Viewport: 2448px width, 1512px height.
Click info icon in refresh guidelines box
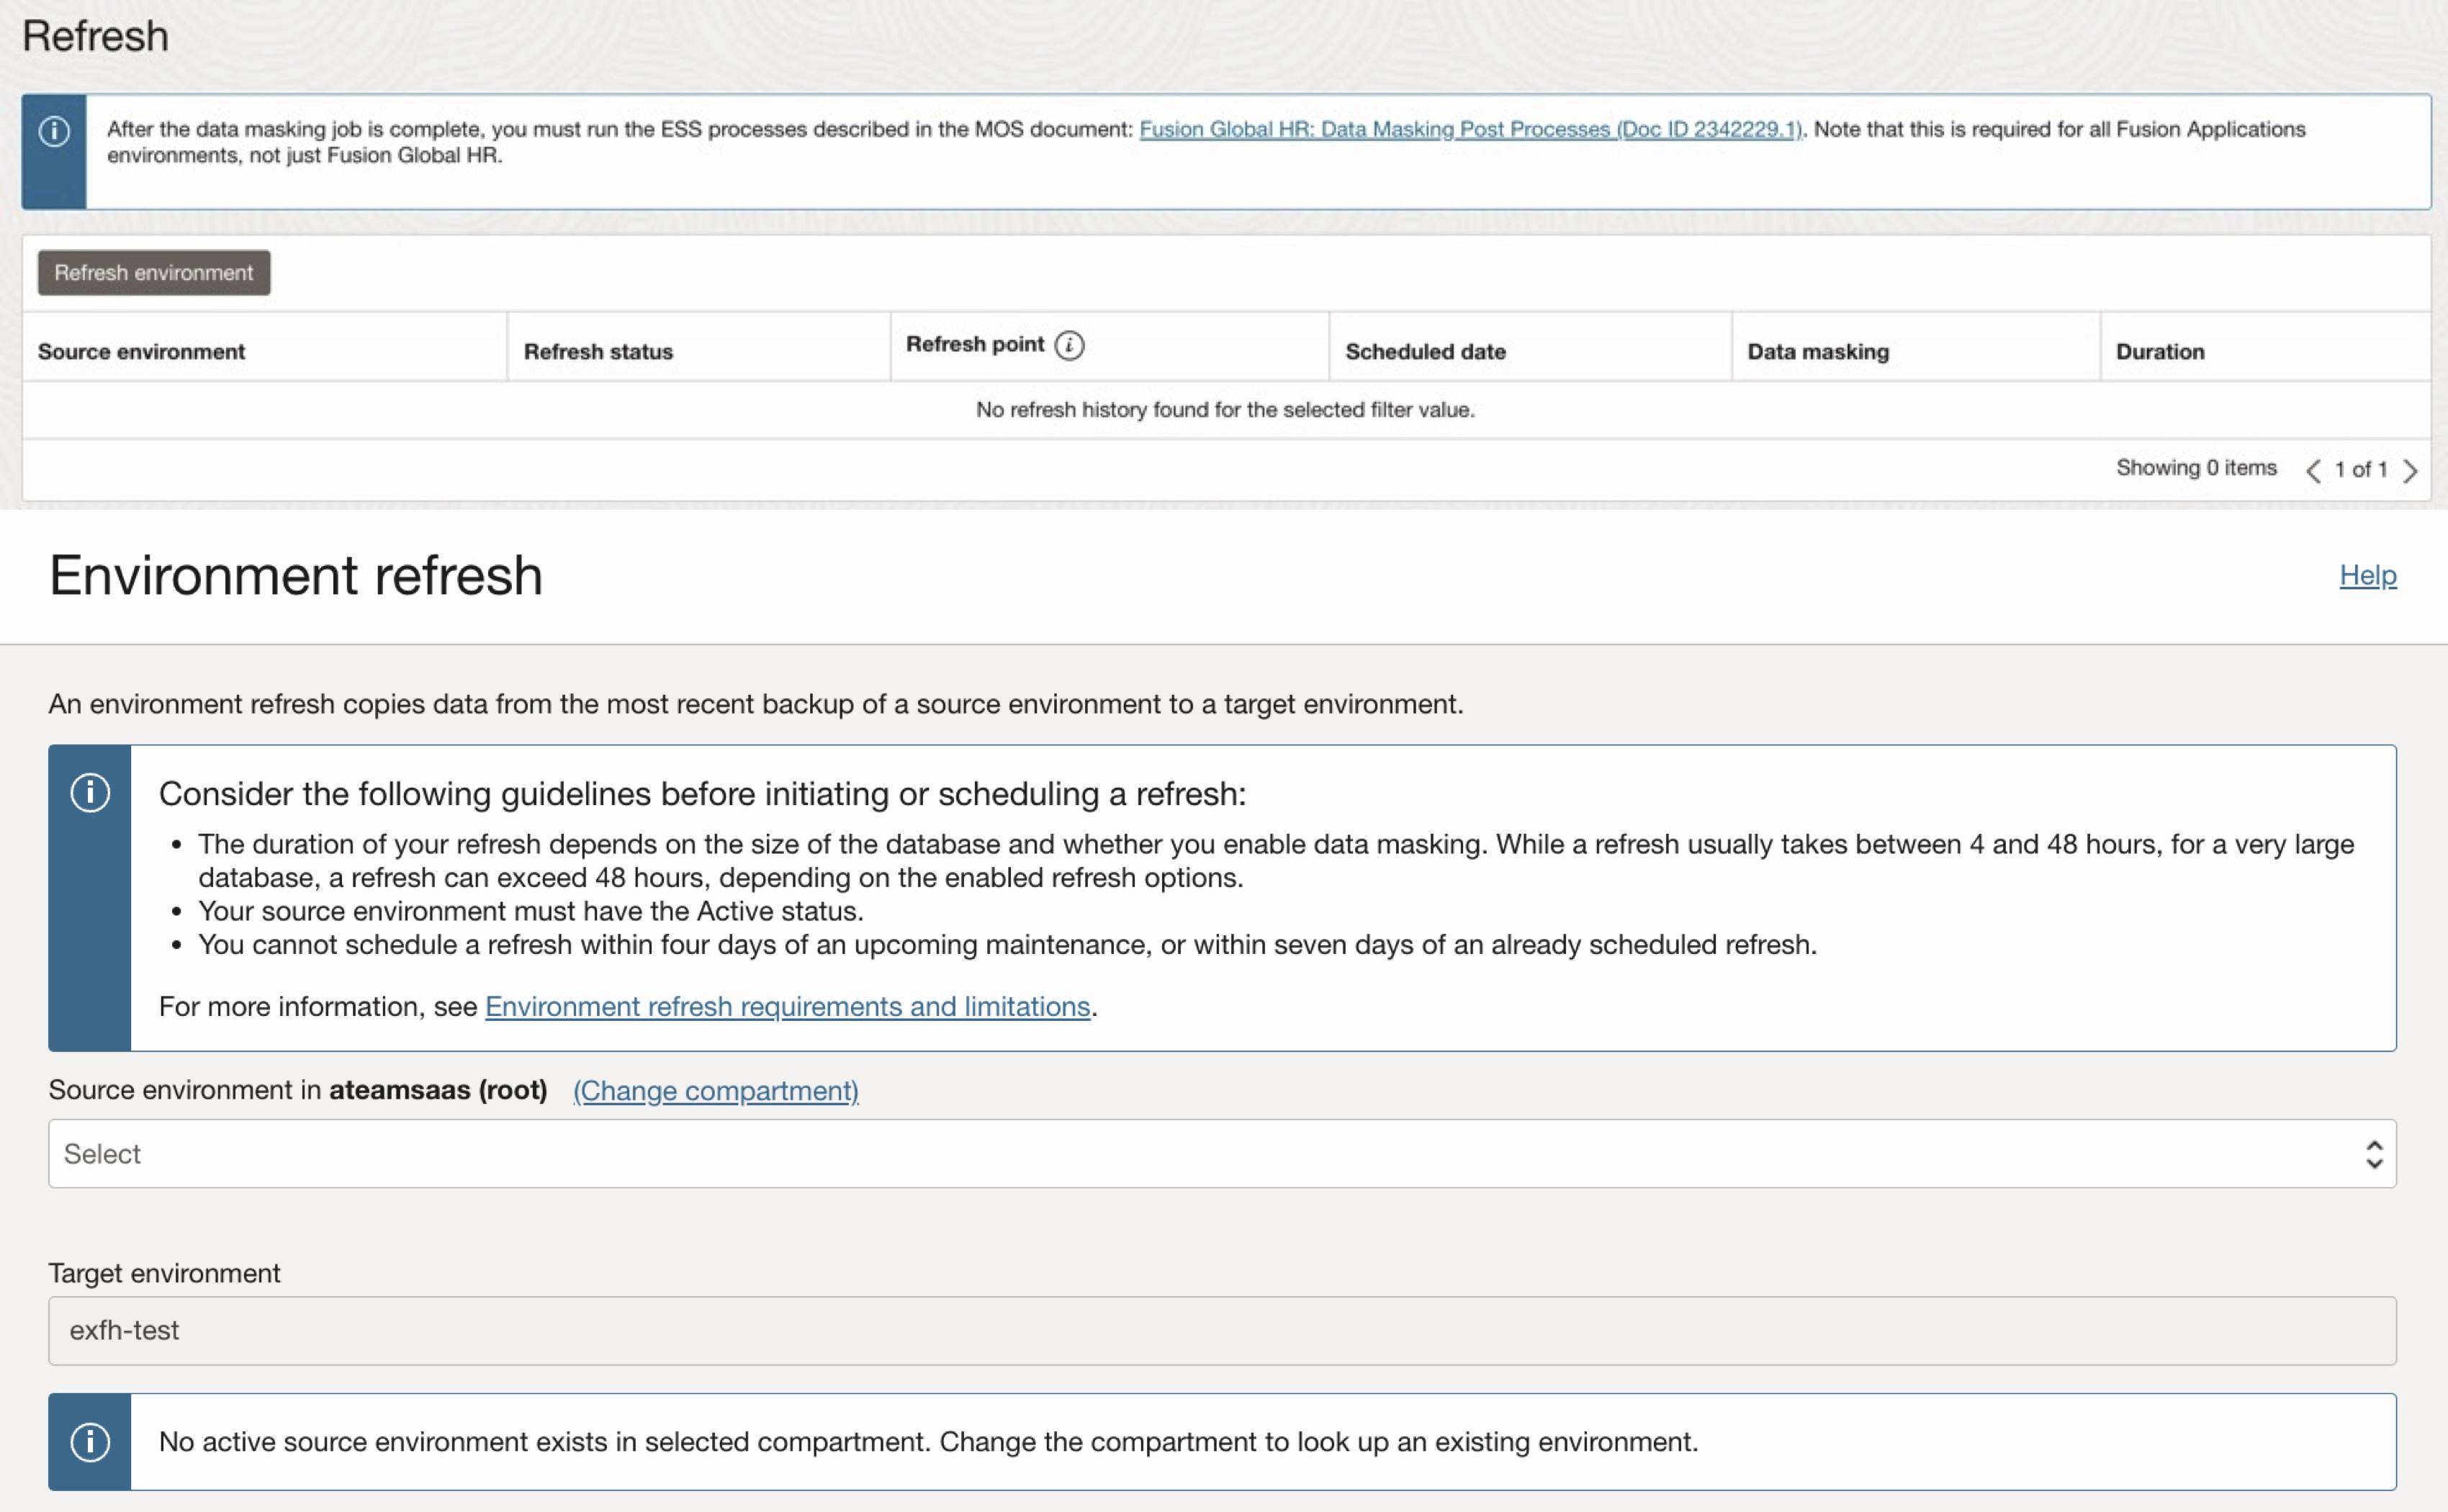(90, 793)
